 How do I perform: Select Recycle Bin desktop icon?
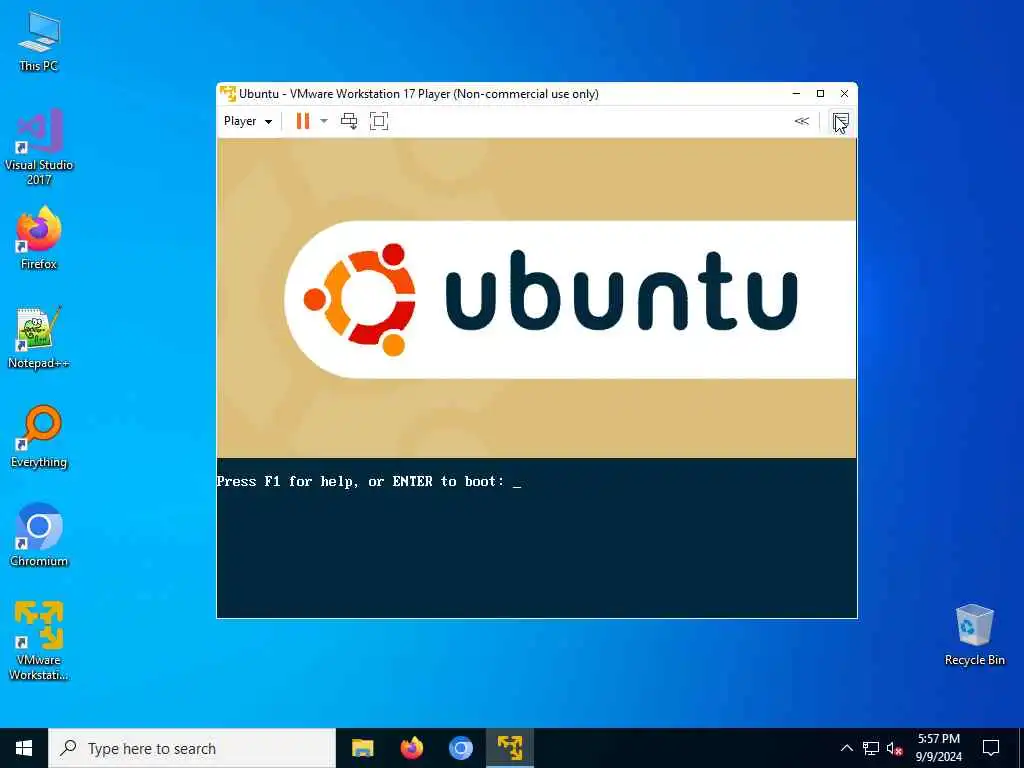pyautogui.click(x=974, y=635)
